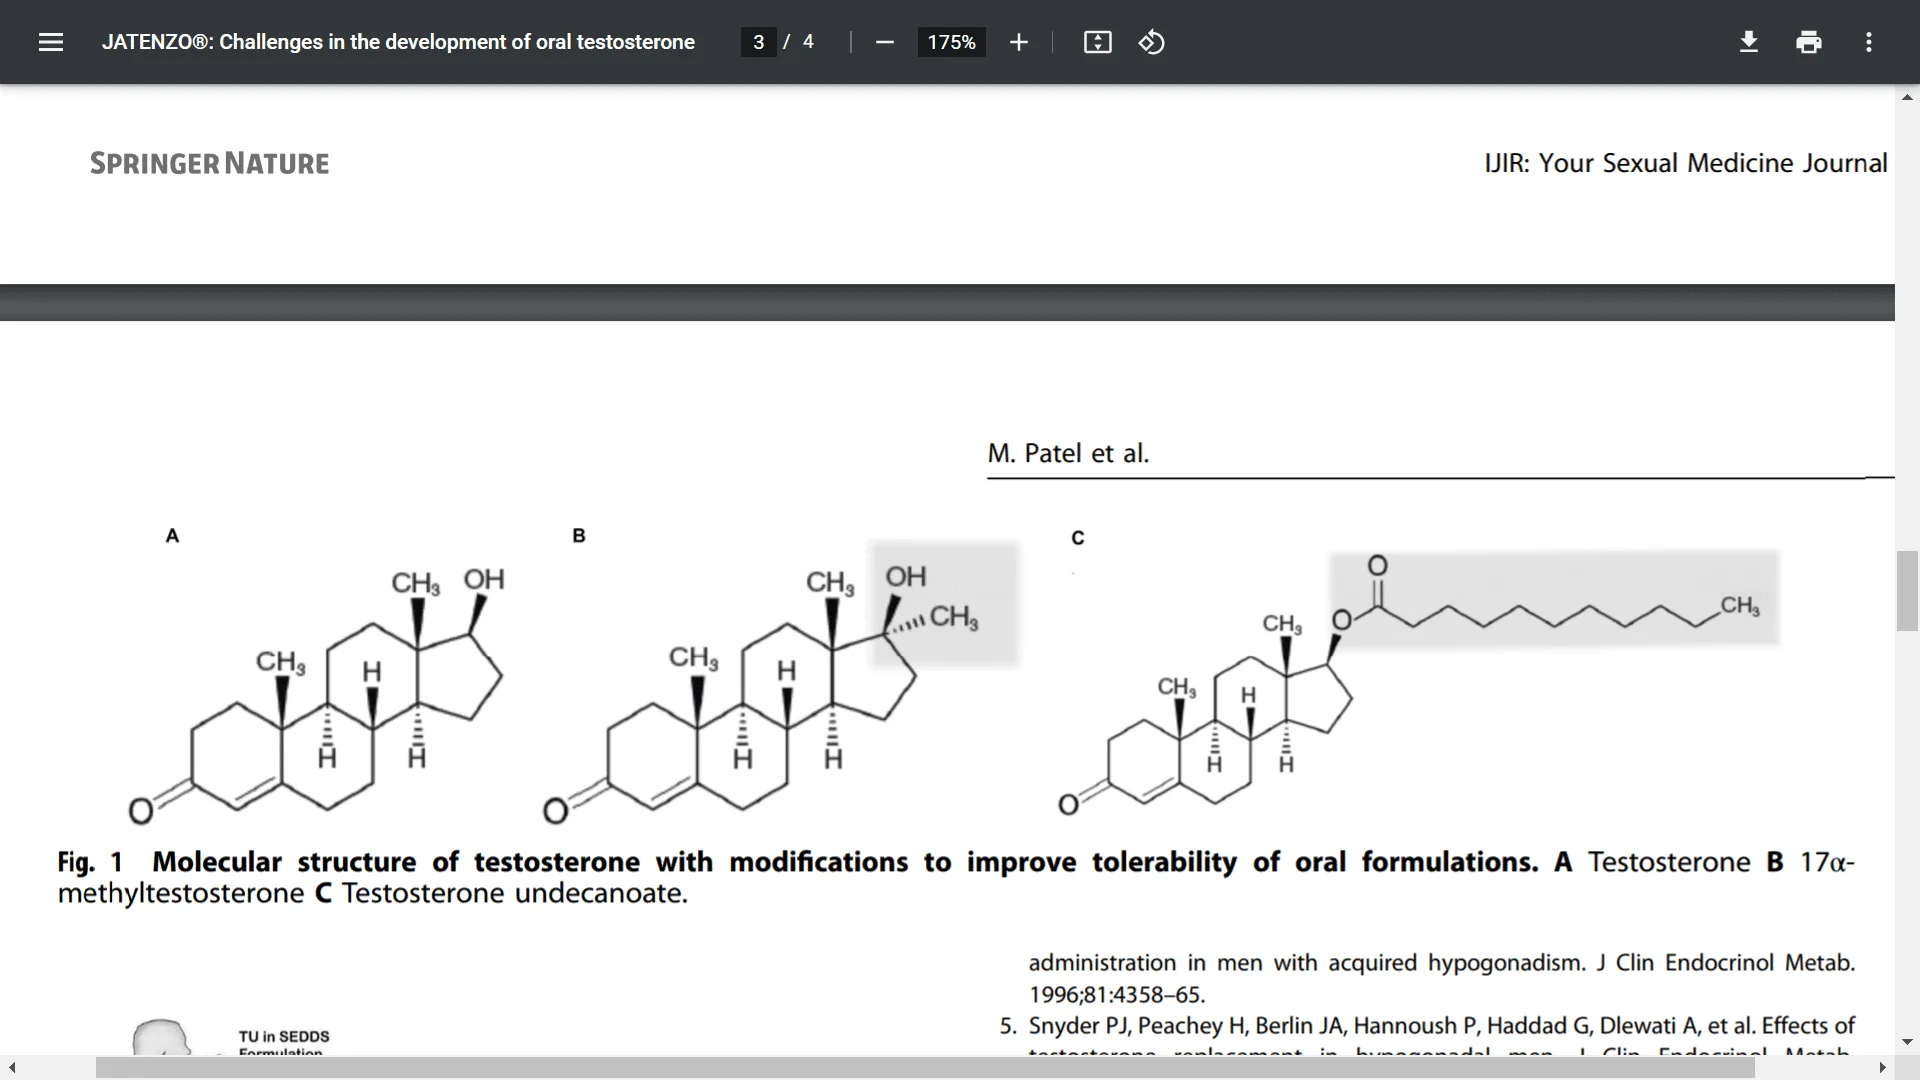Click the IJIR journal title text
Viewport: 1920px width, 1080px height.
click(x=1685, y=163)
